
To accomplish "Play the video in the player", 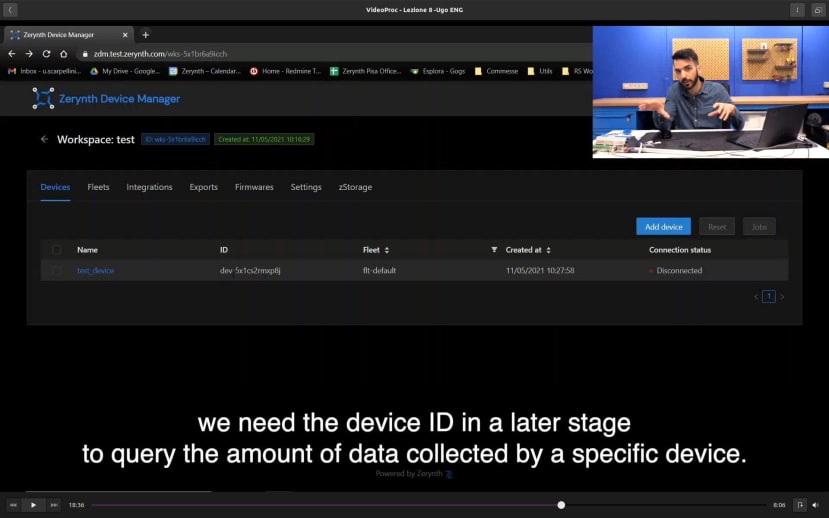I will coord(33,505).
